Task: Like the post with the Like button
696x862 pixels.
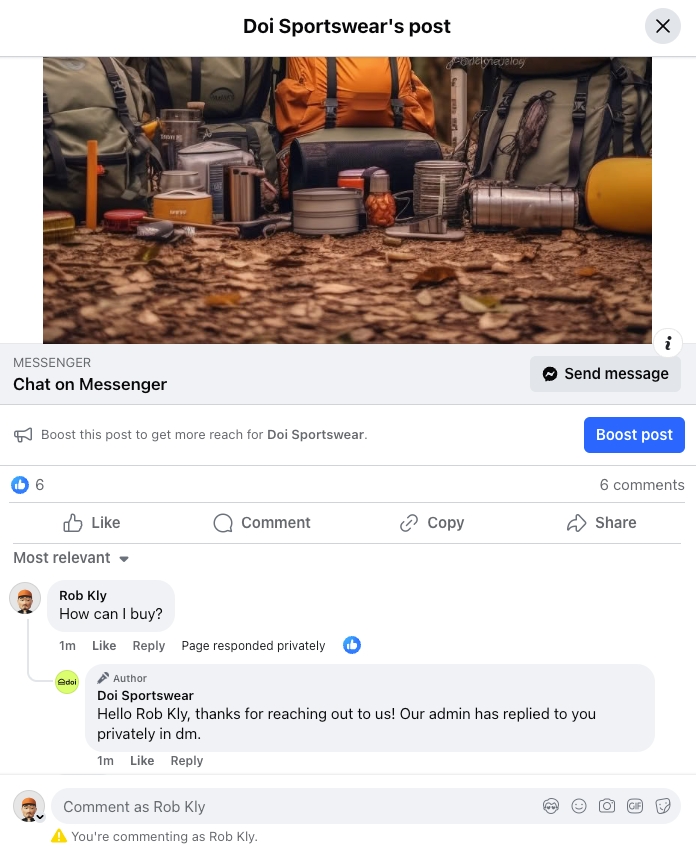Action: point(92,523)
